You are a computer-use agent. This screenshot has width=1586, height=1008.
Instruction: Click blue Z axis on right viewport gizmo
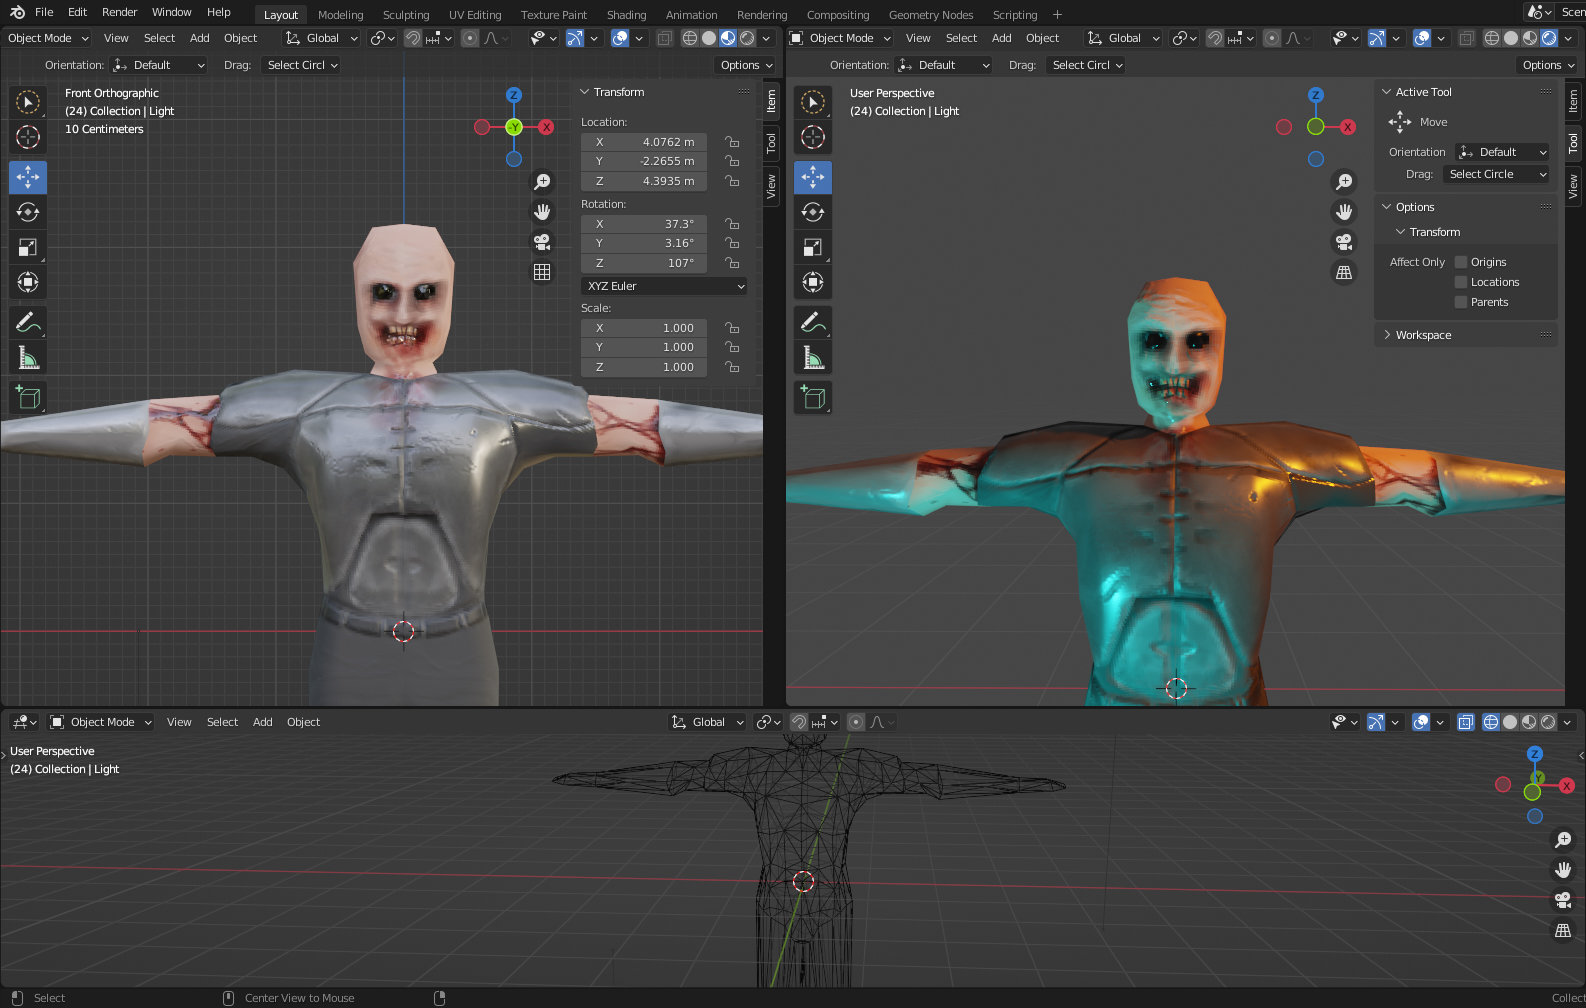[1316, 95]
